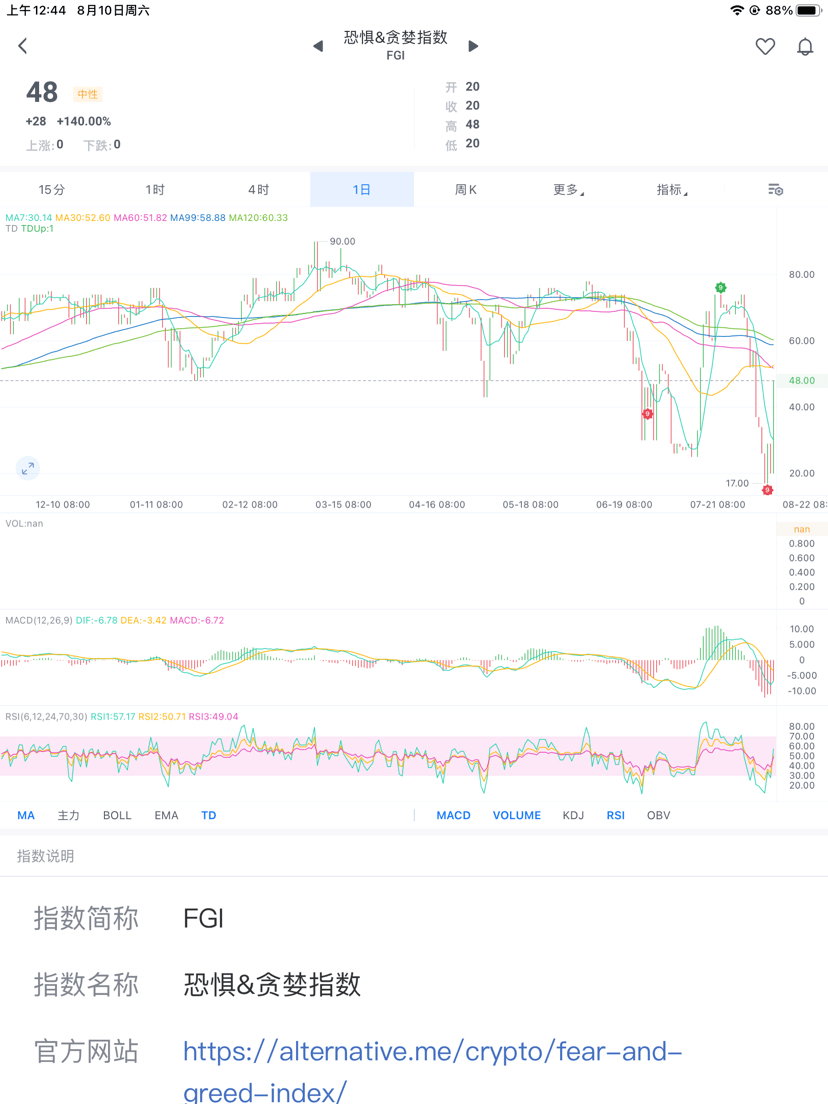
Task: Open the 更多 timeframe dropdown
Action: tap(569, 189)
